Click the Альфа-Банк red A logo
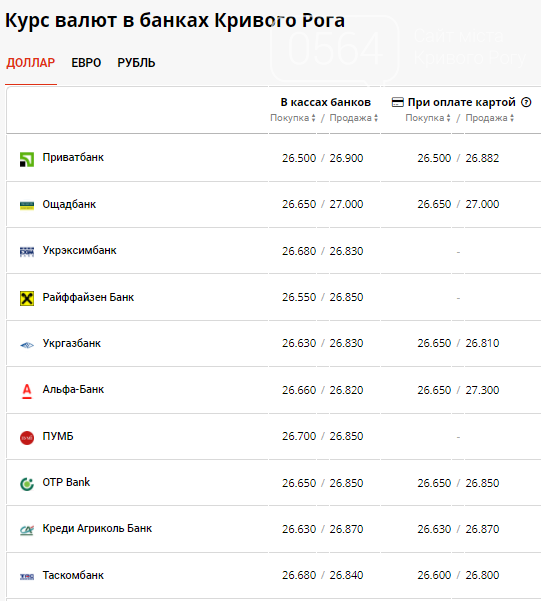 click(x=27, y=391)
